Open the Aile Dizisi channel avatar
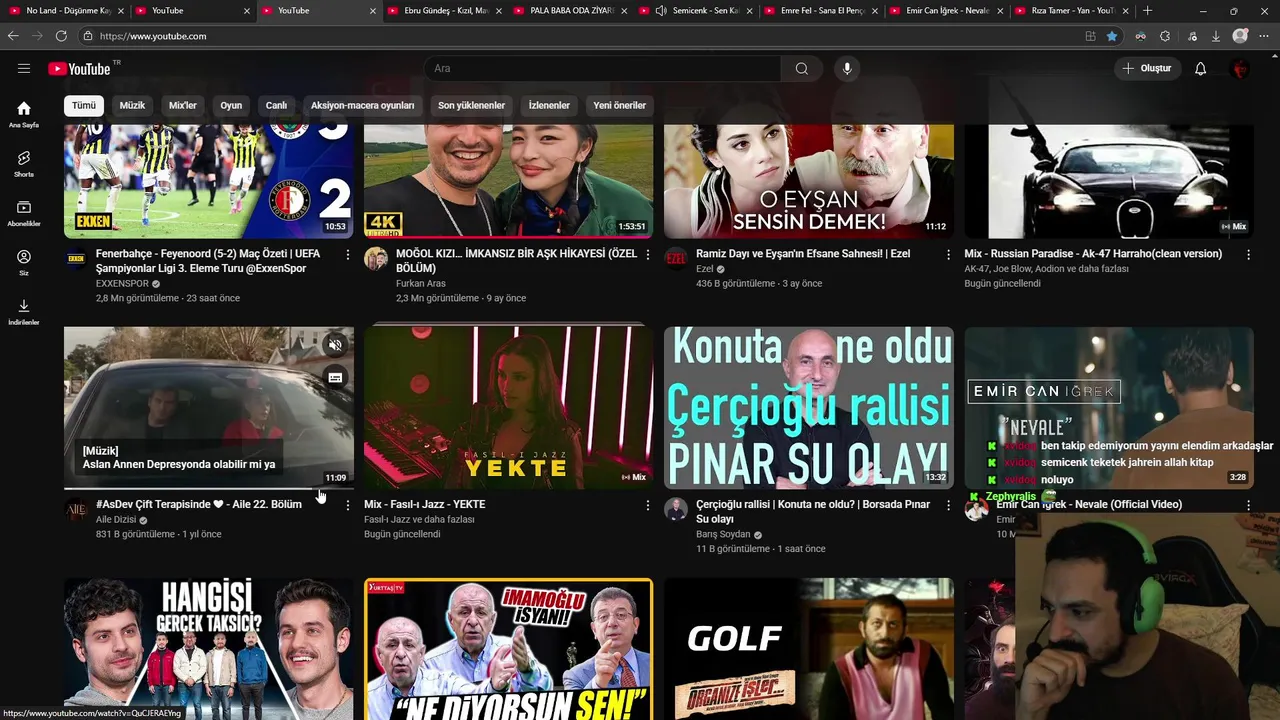Image resolution: width=1280 pixels, height=720 pixels. pyautogui.click(x=76, y=510)
